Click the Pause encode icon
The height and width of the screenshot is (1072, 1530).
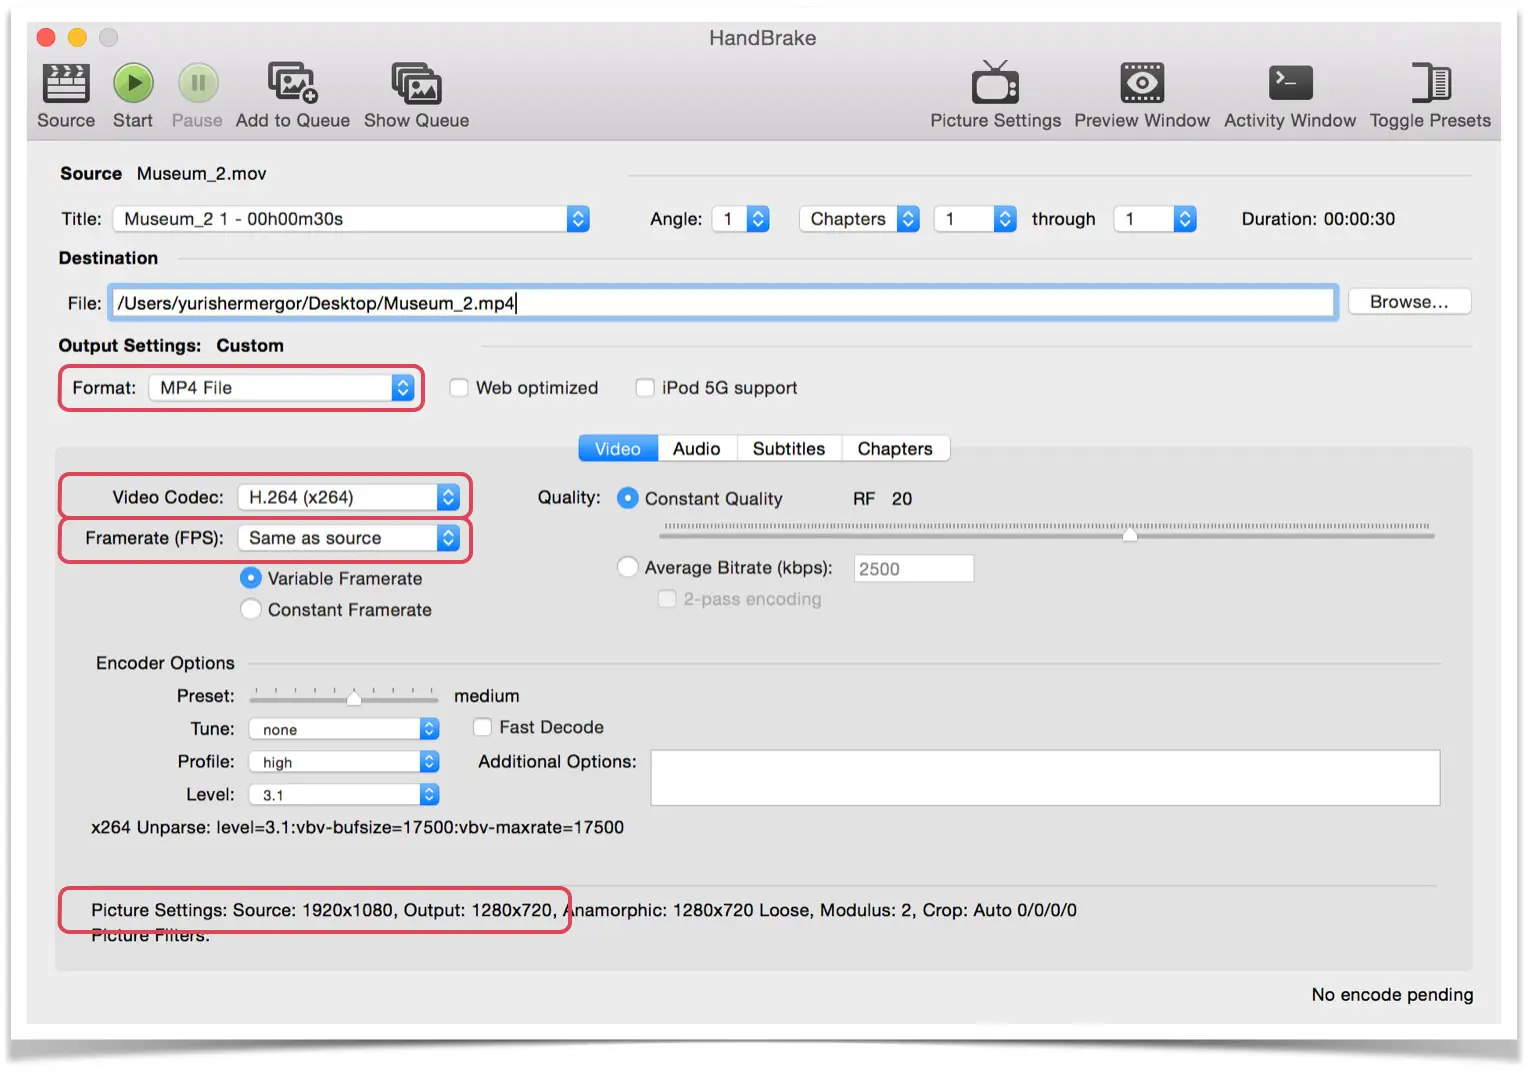[198, 83]
